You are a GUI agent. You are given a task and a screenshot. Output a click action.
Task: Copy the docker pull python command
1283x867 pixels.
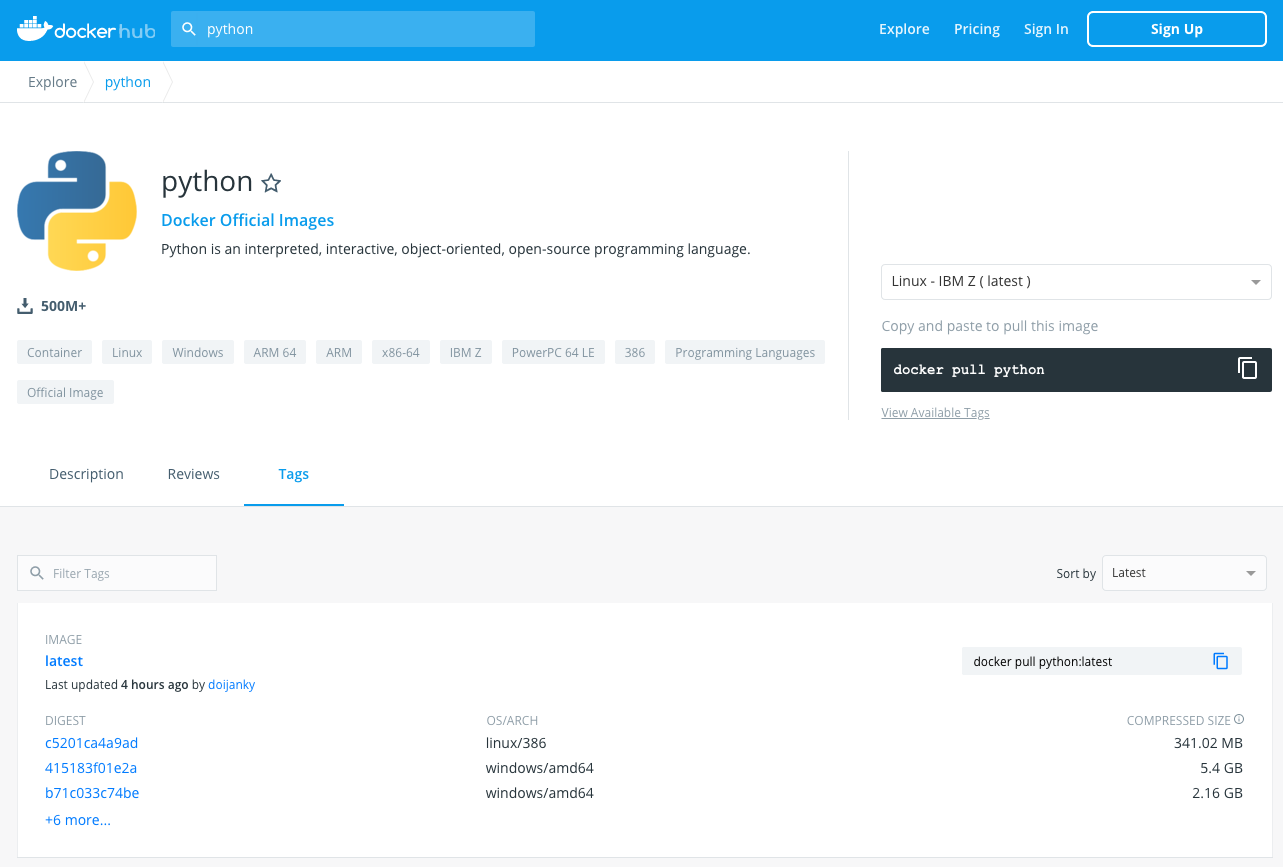(1247, 368)
